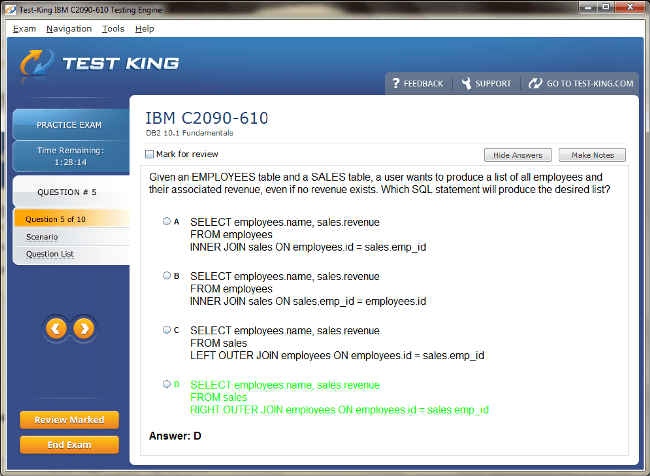Open the Exam menu
Image resolution: width=650 pixels, height=476 pixels.
click(24, 29)
